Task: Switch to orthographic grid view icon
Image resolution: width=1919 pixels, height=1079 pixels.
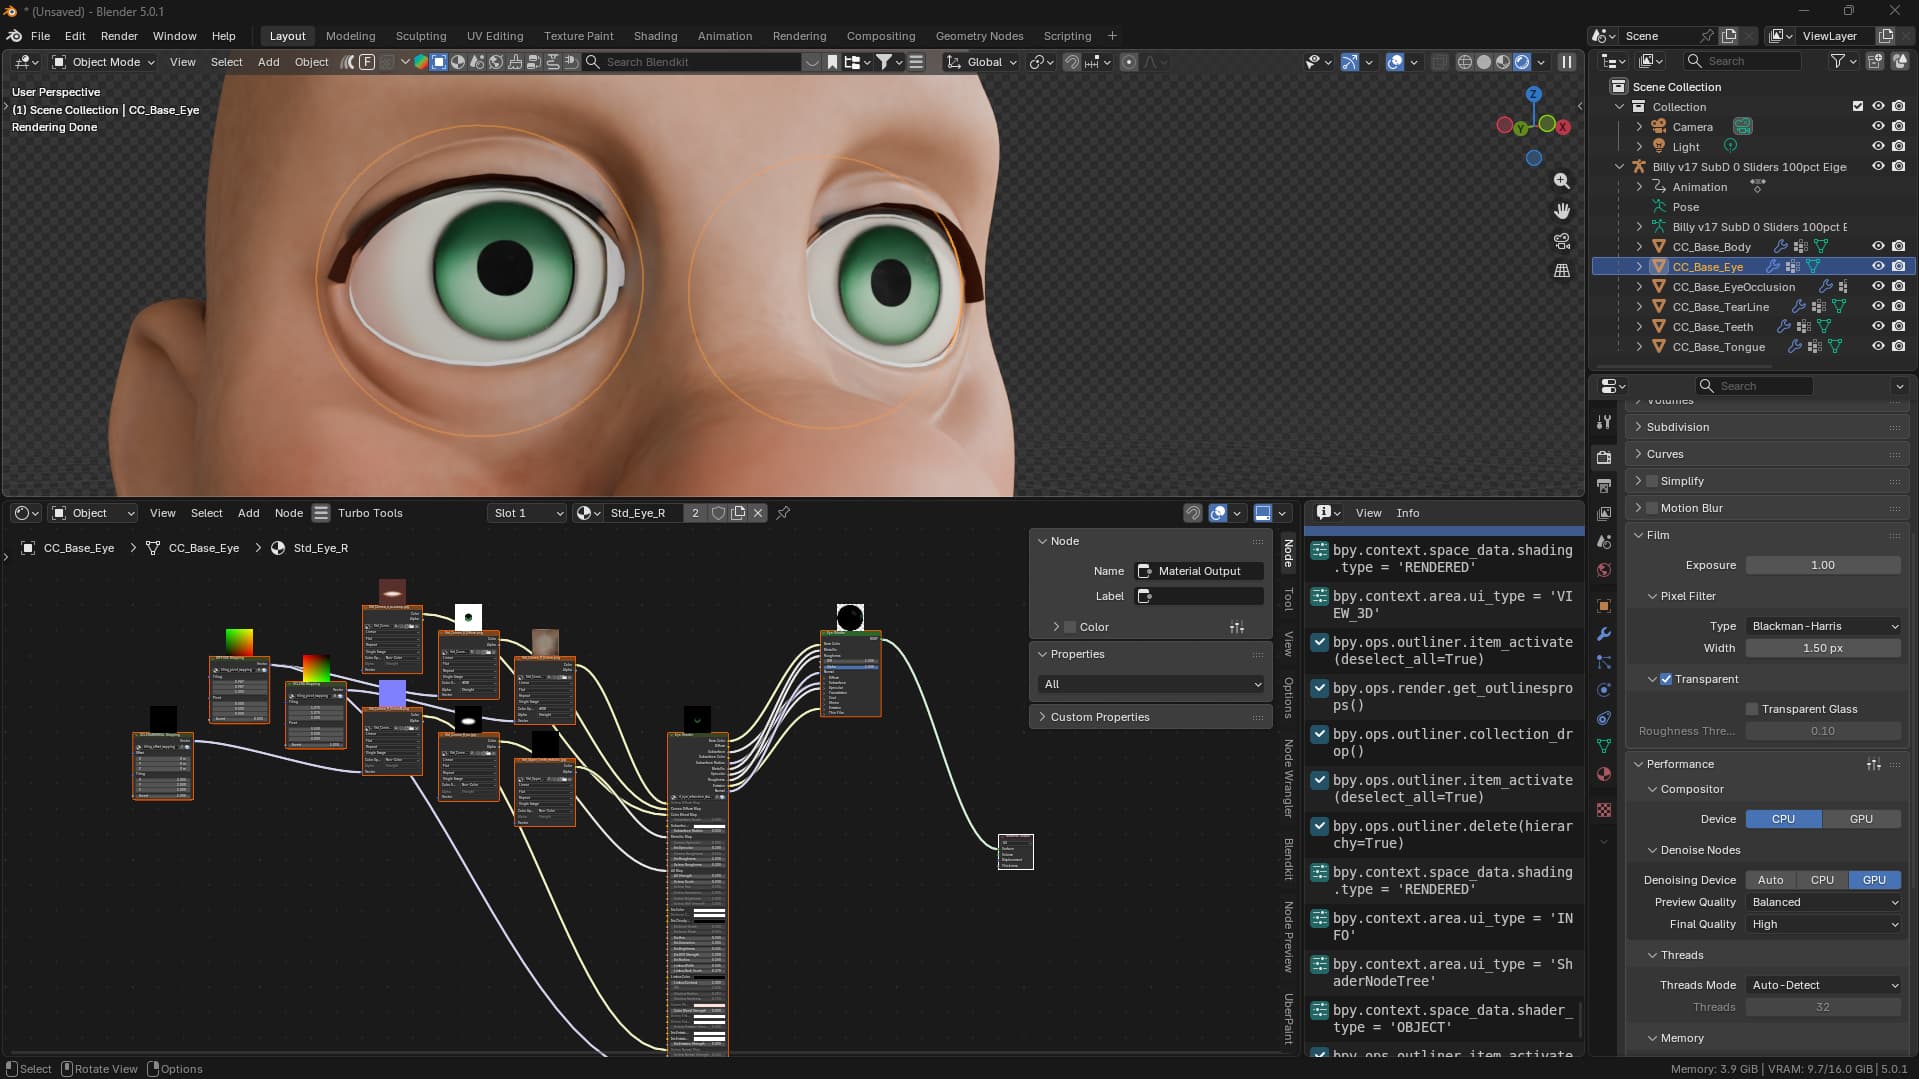Action: click(1561, 271)
